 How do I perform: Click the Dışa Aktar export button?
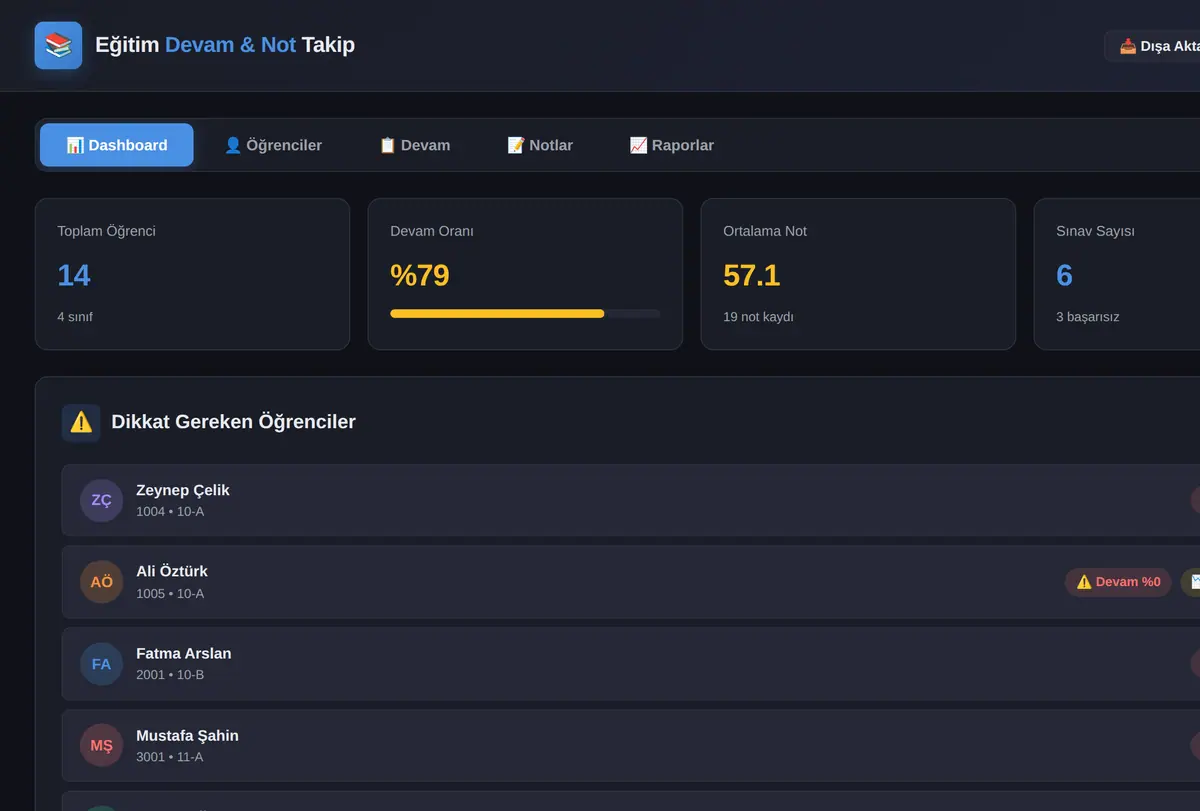[1153, 46]
